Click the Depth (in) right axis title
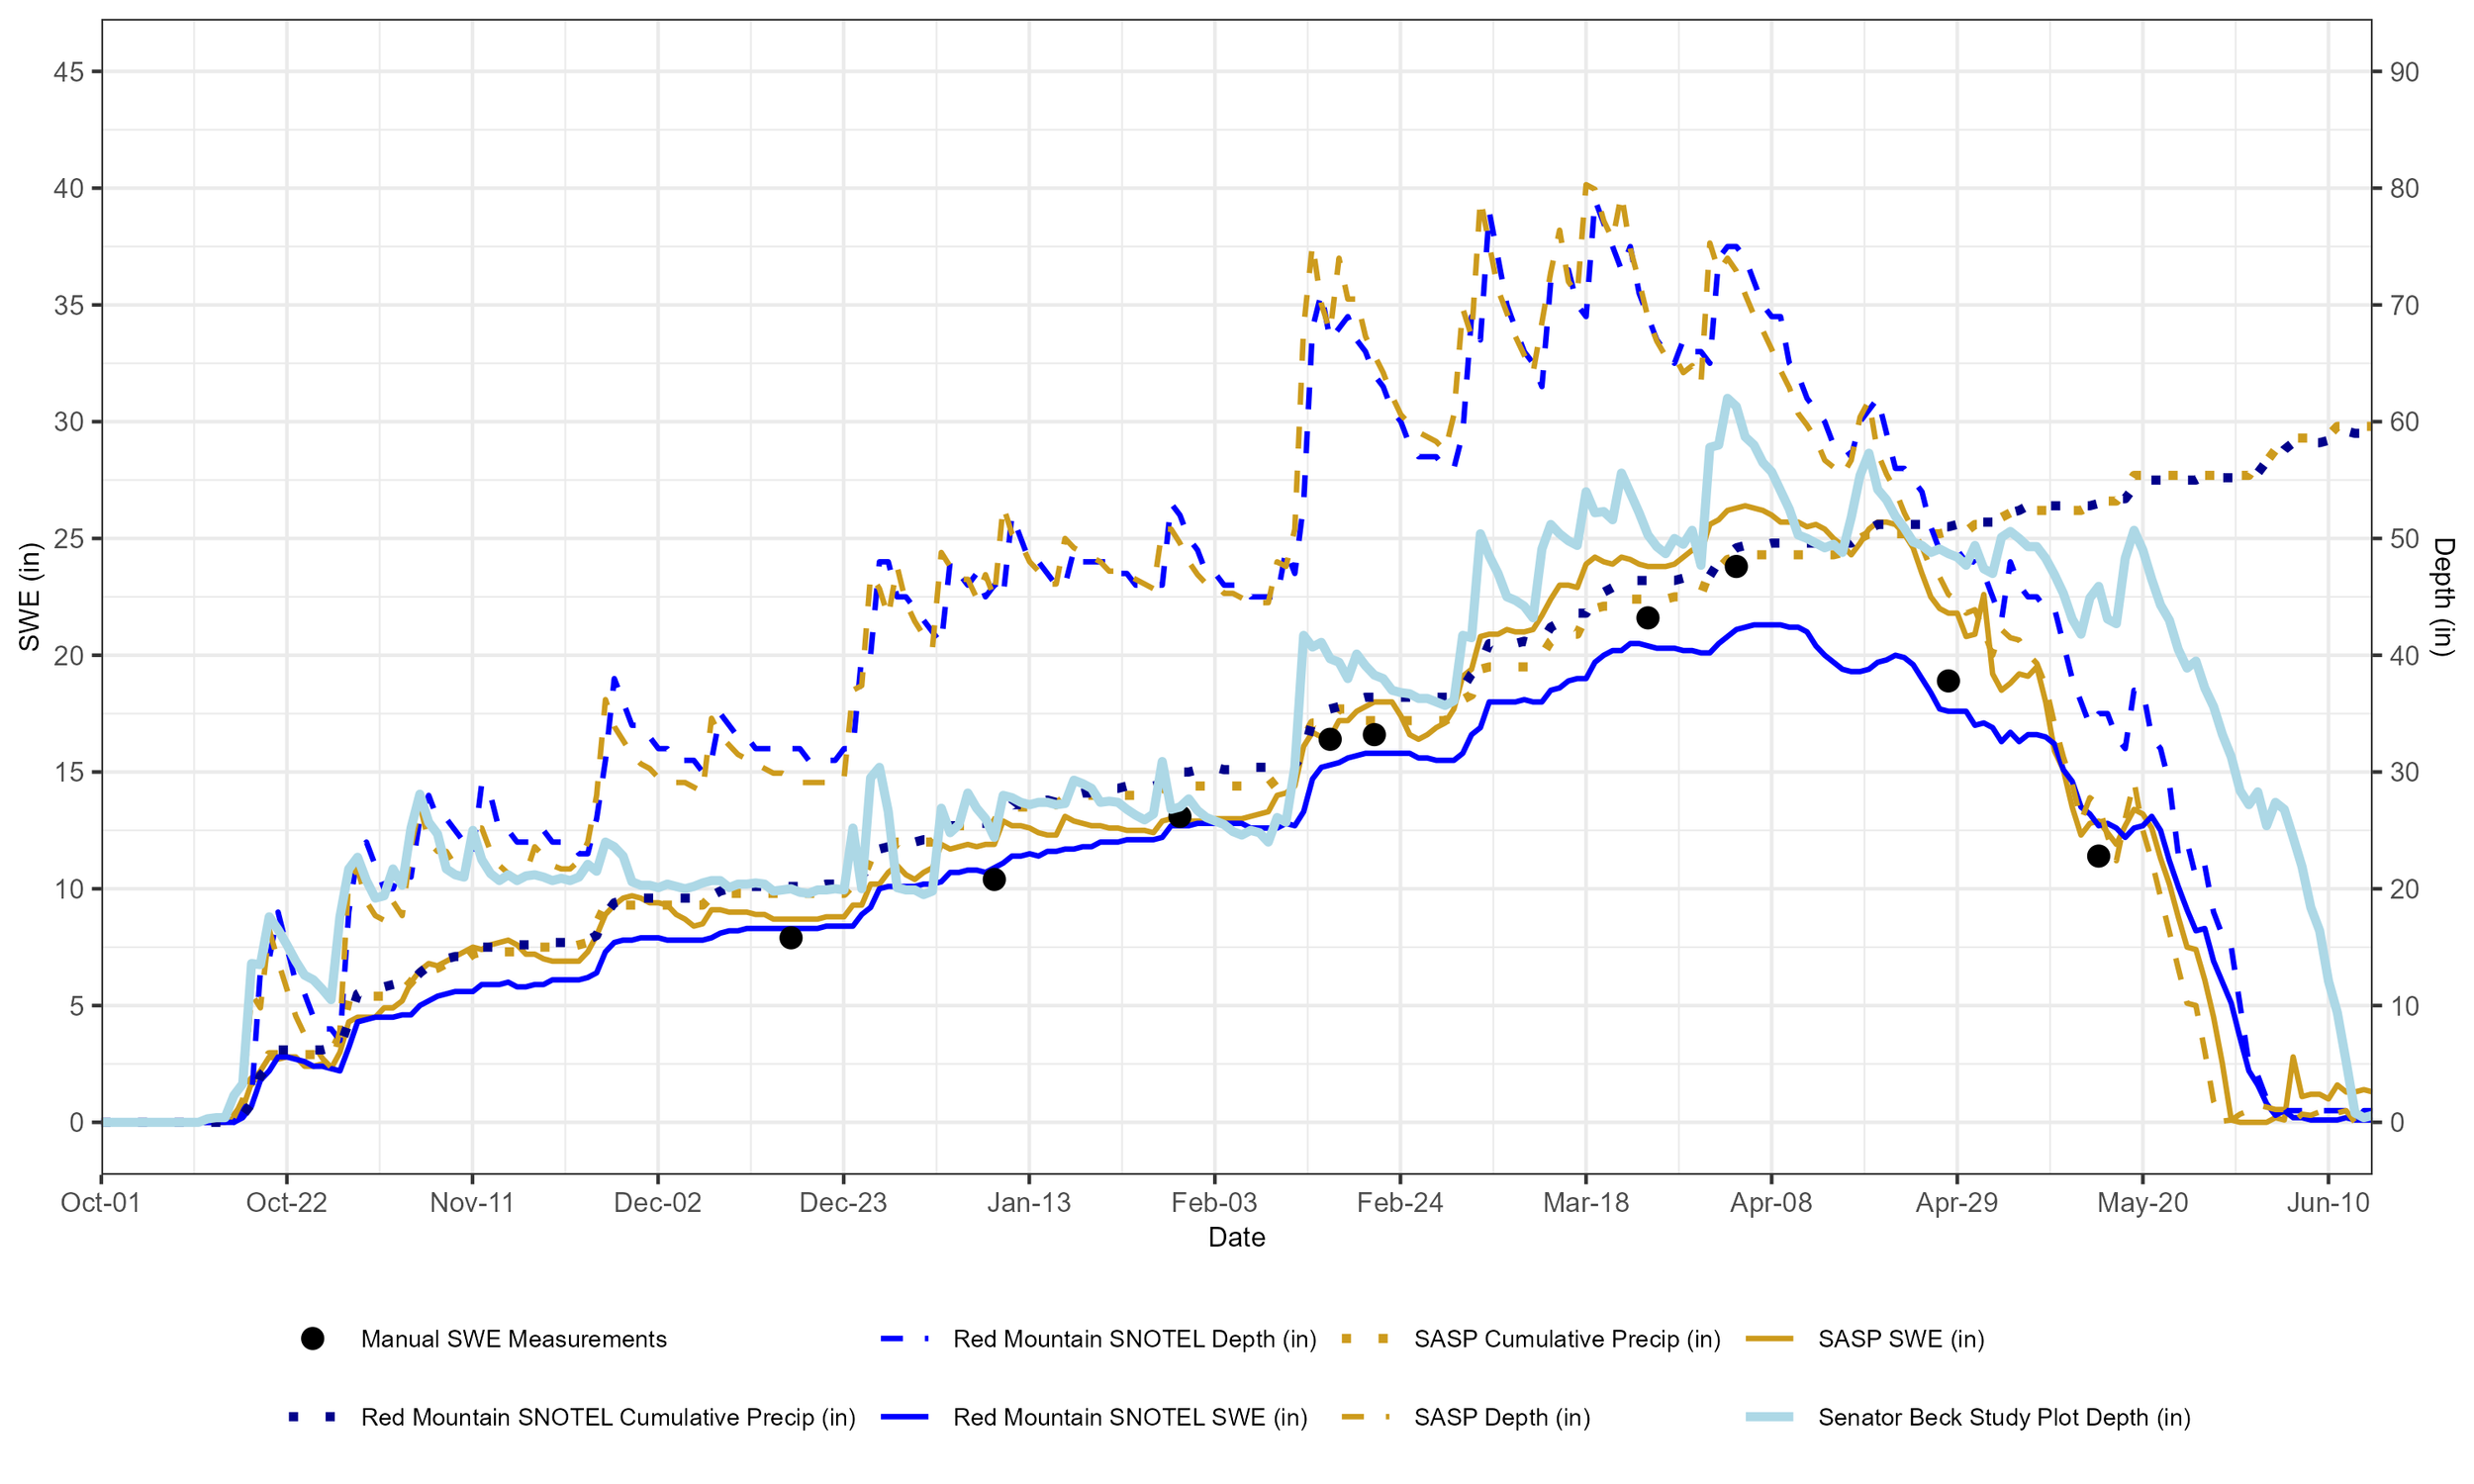Screen dimensions: 2474x1484 point(2443,596)
